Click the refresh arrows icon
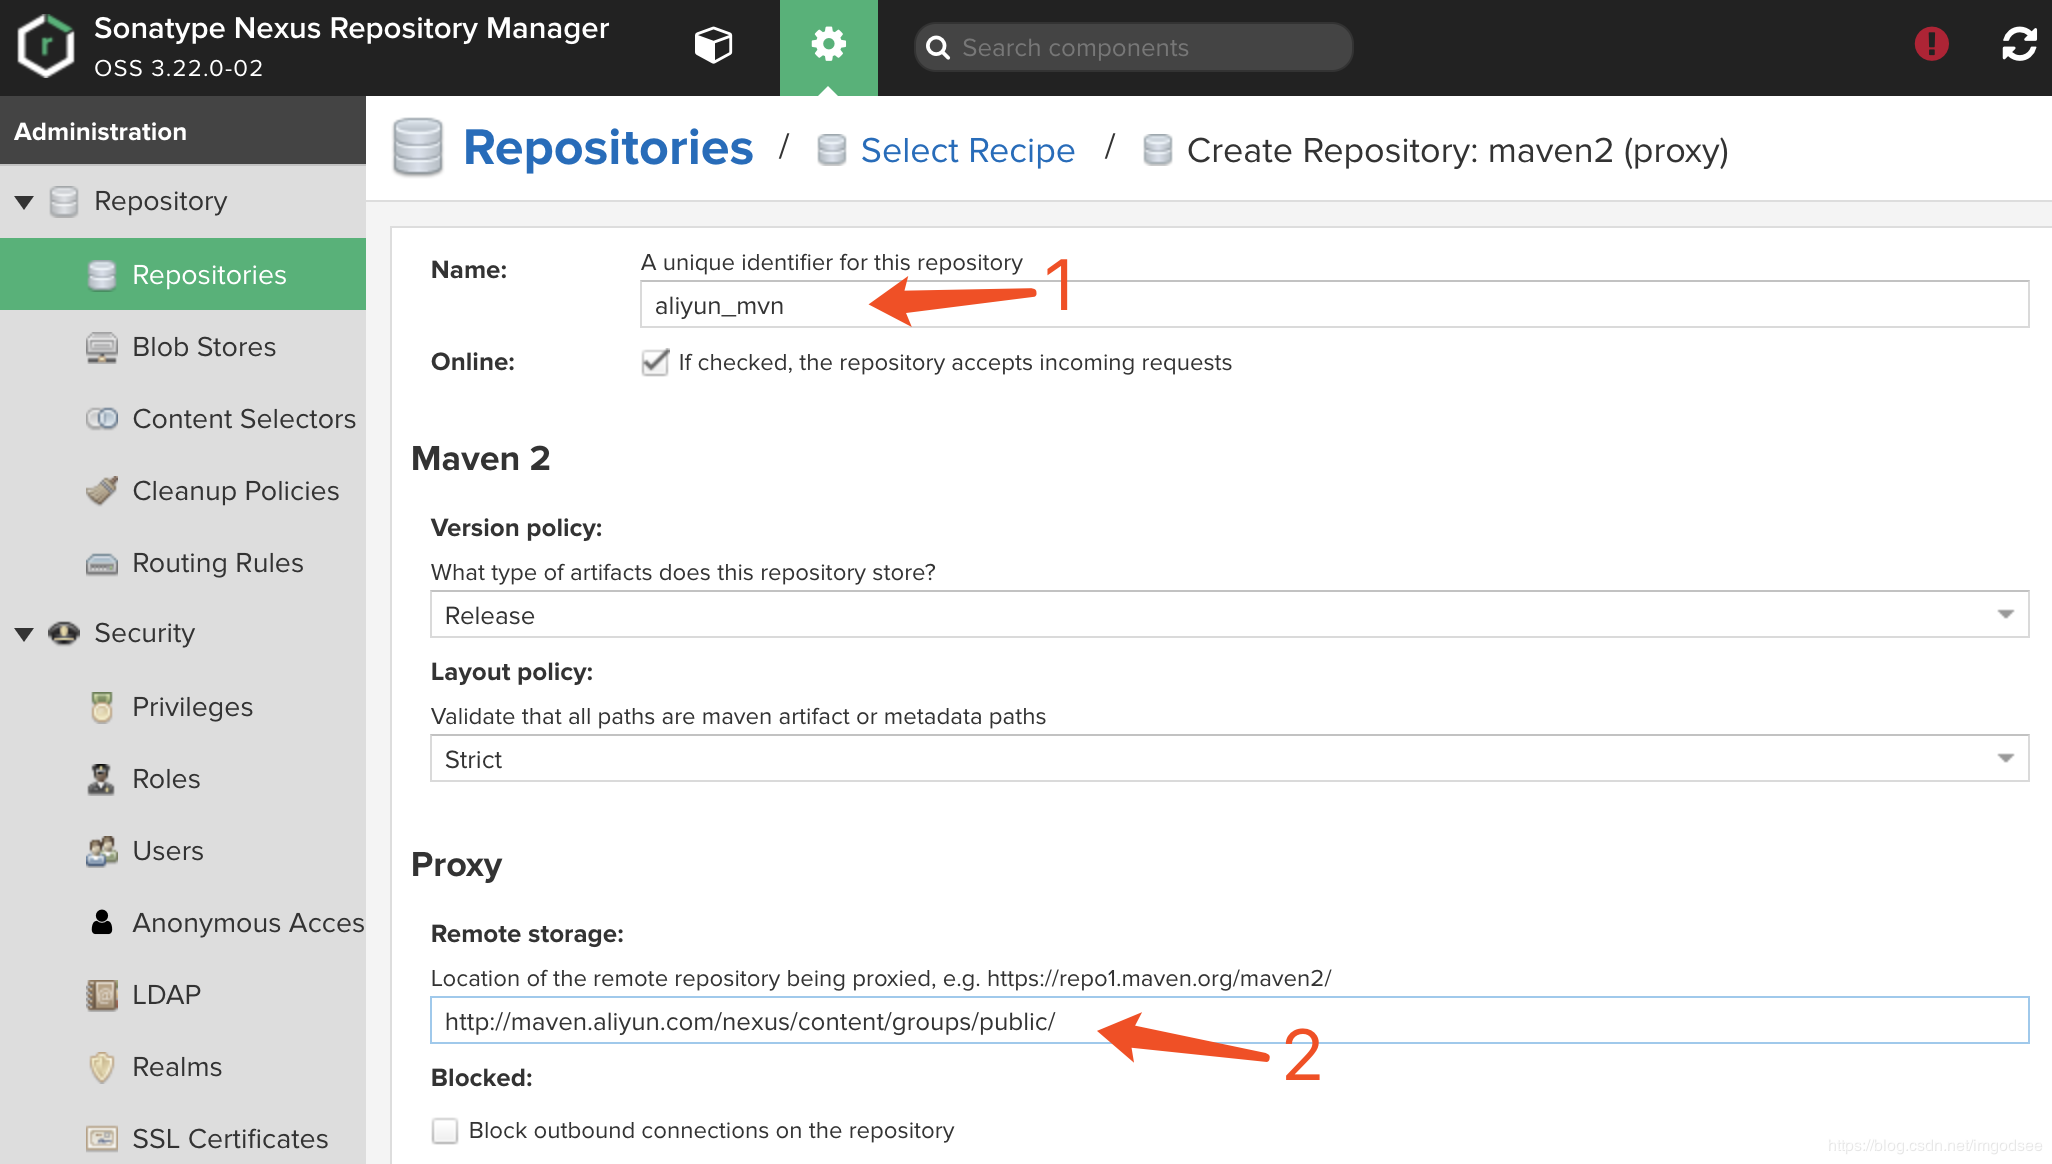Image resolution: width=2052 pixels, height=1164 pixels. pyautogui.click(x=2019, y=44)
